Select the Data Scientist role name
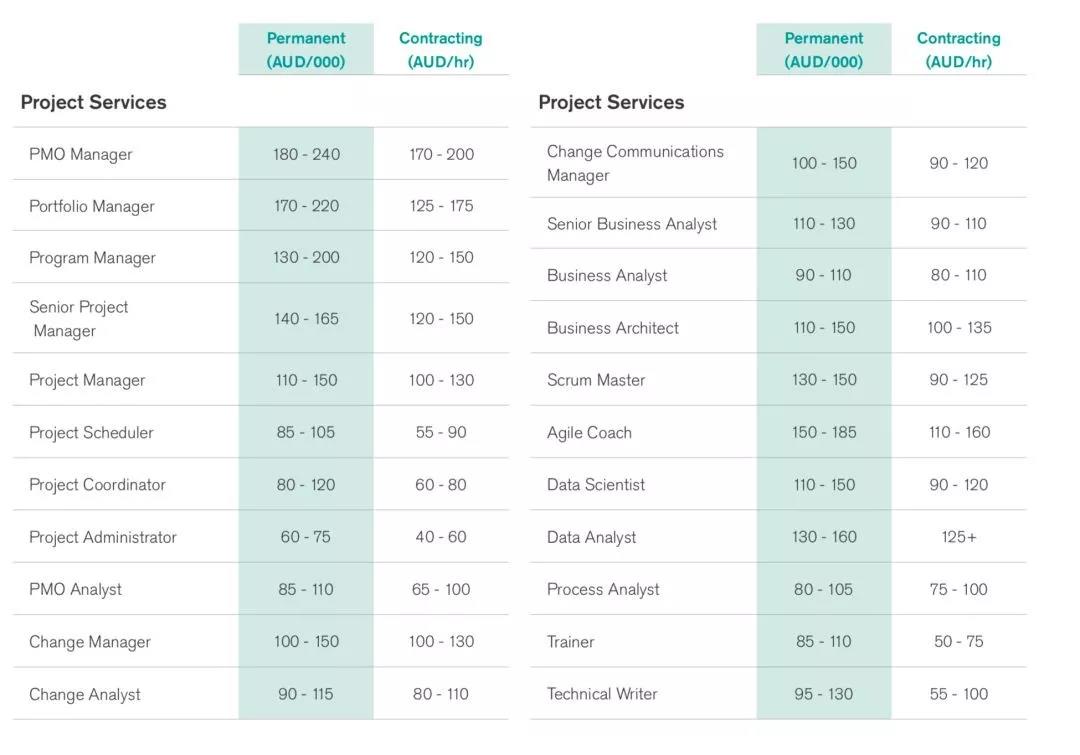The width and height of the screenshot is (1080, 755). coord(596,484)
